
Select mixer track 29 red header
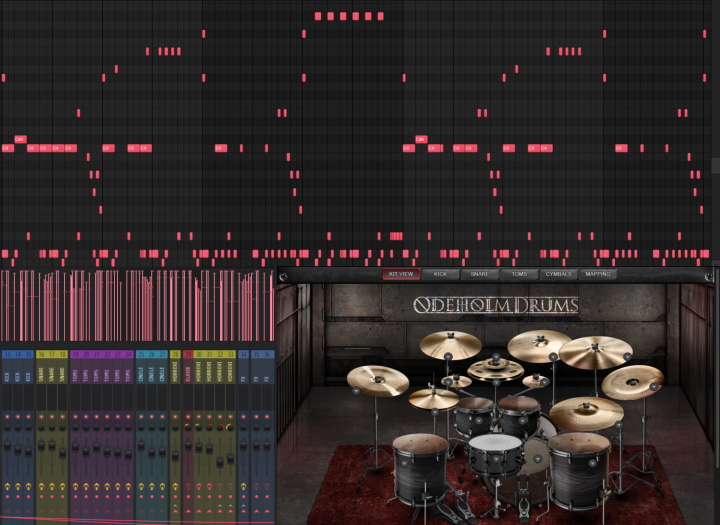pyautogui.click(x=188, y=354)
